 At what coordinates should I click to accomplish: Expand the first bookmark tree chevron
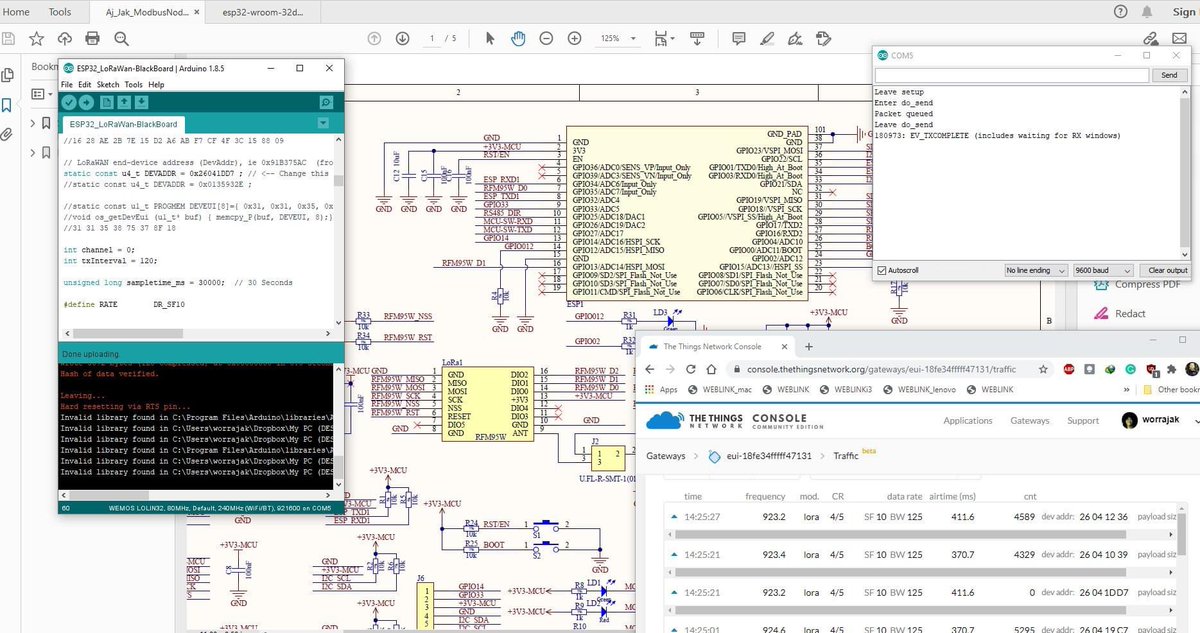(x=33, y=124)
